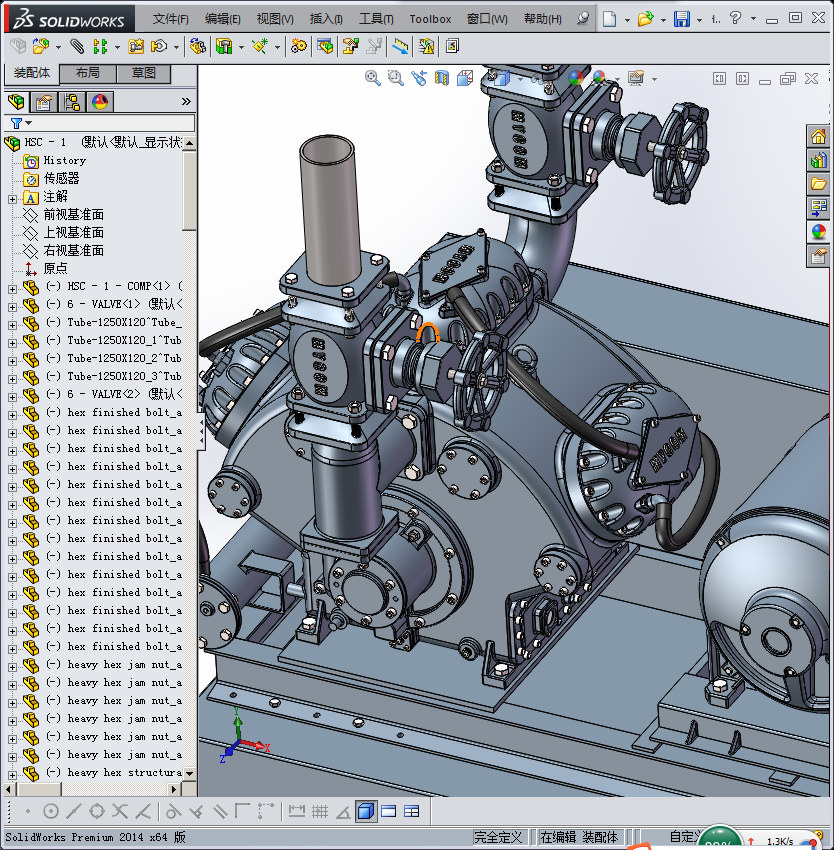
Task: Open the ConfigurationManager tab icon
Action: (x=72, y=102)
